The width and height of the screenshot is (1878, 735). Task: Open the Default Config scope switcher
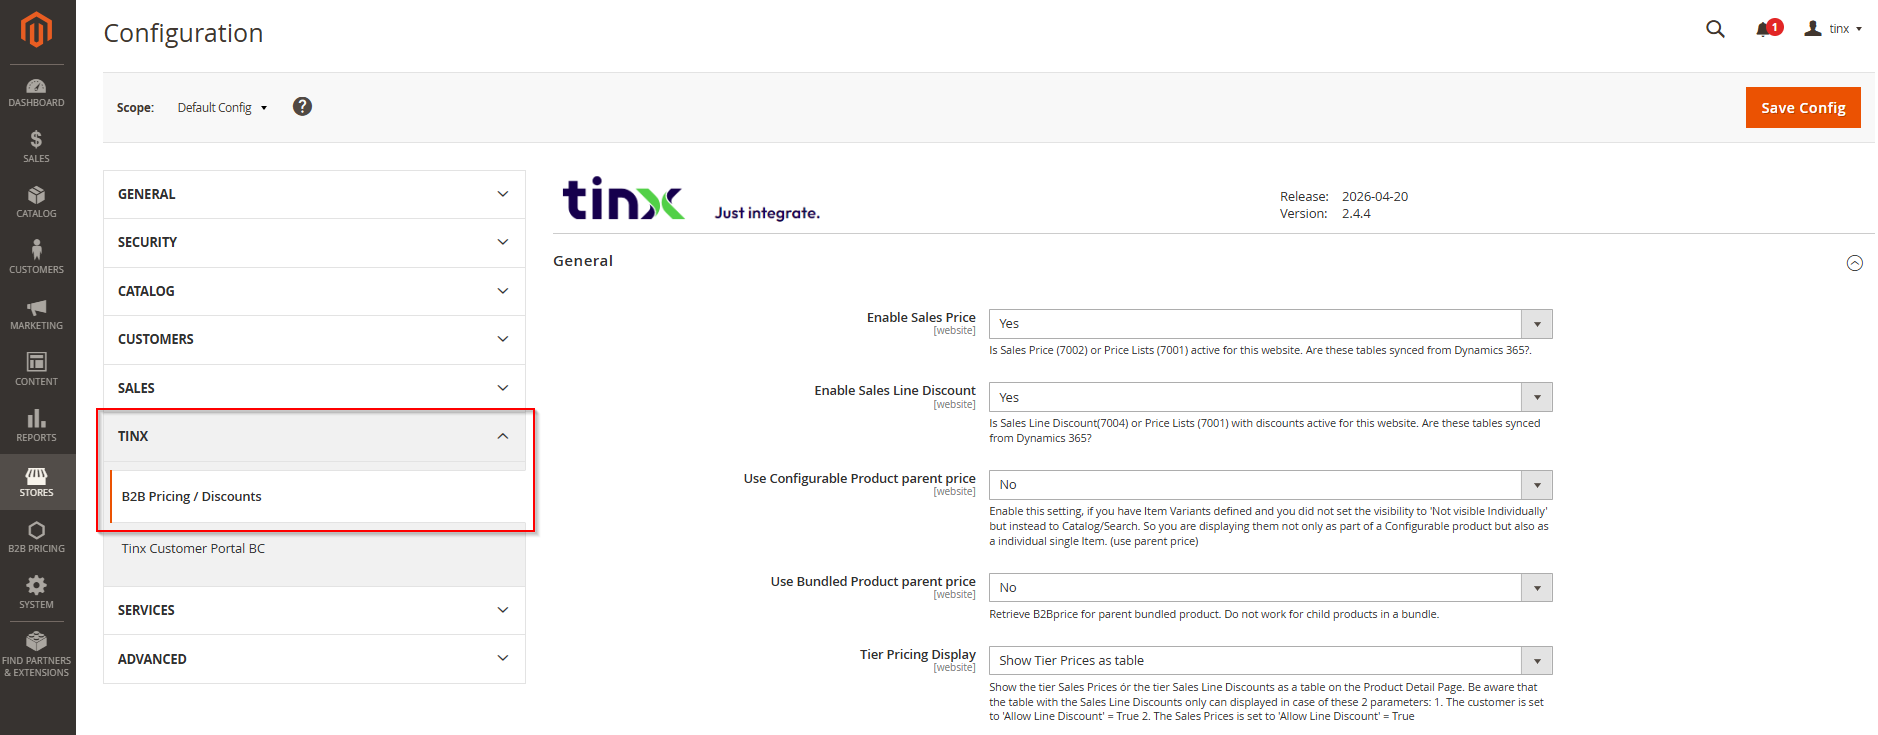coord(222,108)
